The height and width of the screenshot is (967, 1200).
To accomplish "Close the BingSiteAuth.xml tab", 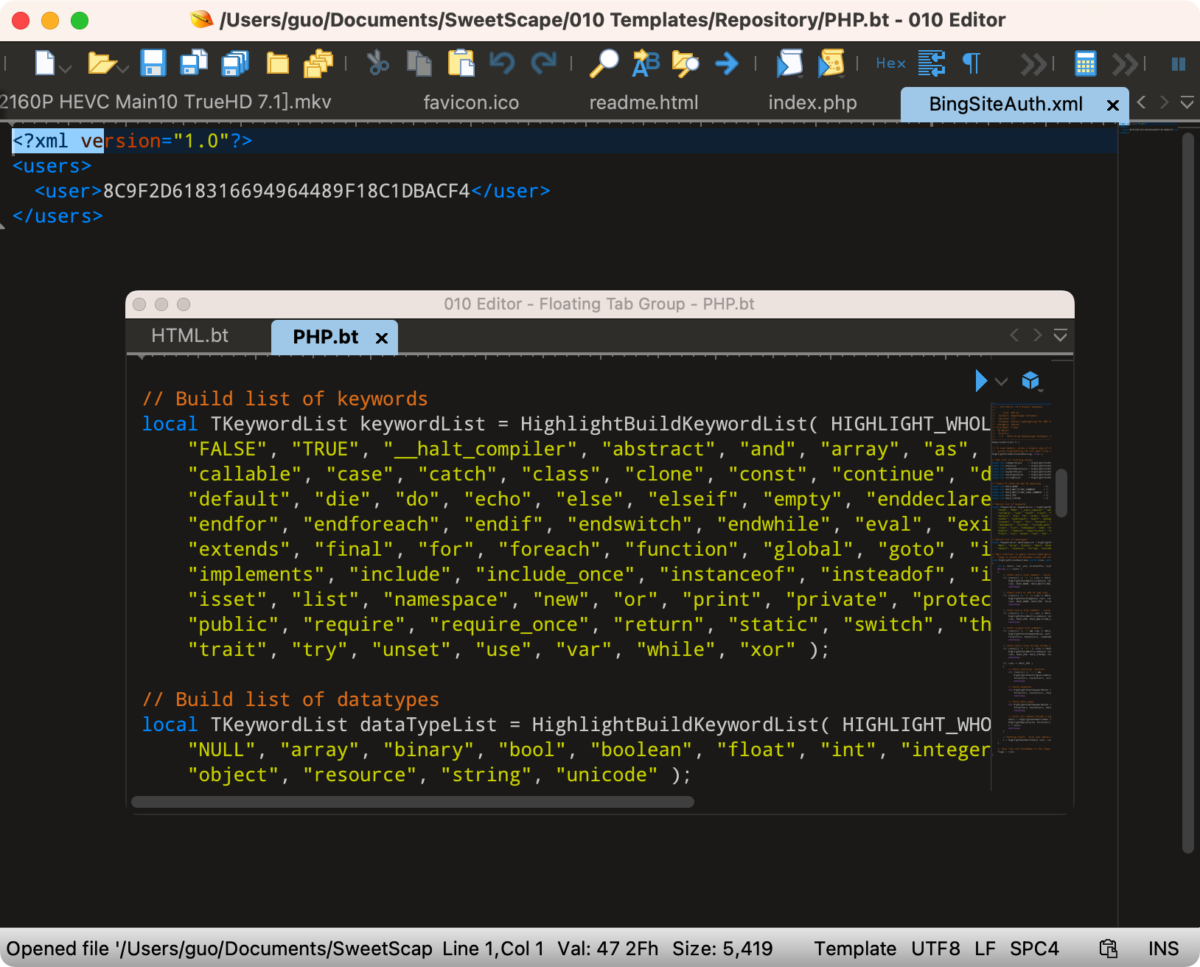I will [x=1112, y=104].
